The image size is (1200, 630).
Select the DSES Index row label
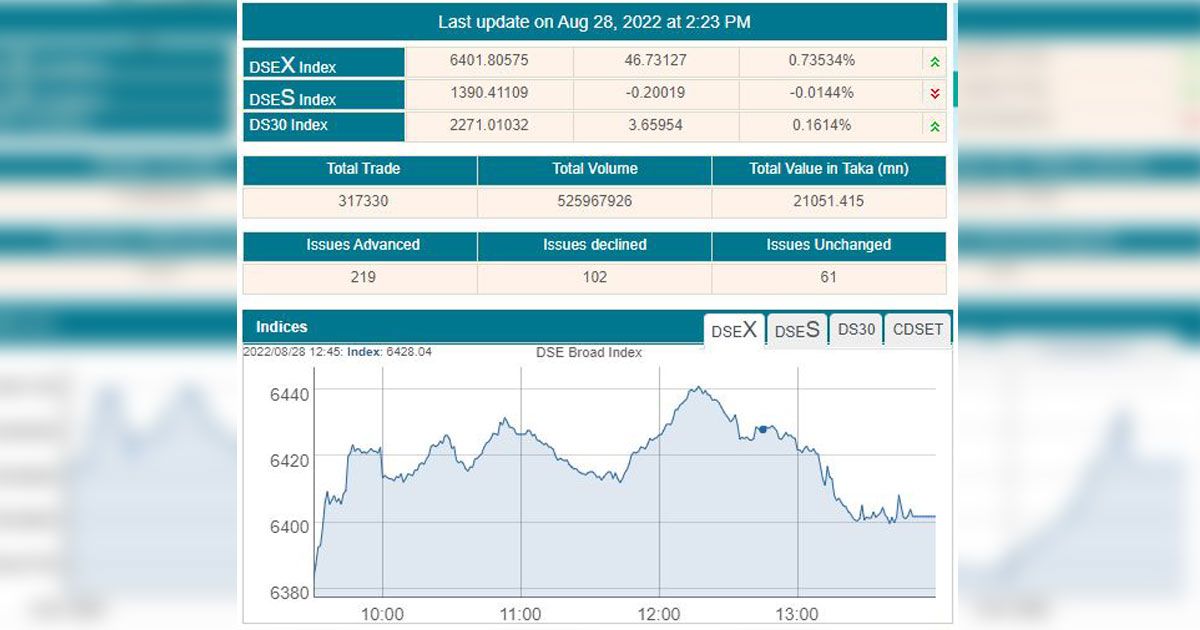point(324,95)
